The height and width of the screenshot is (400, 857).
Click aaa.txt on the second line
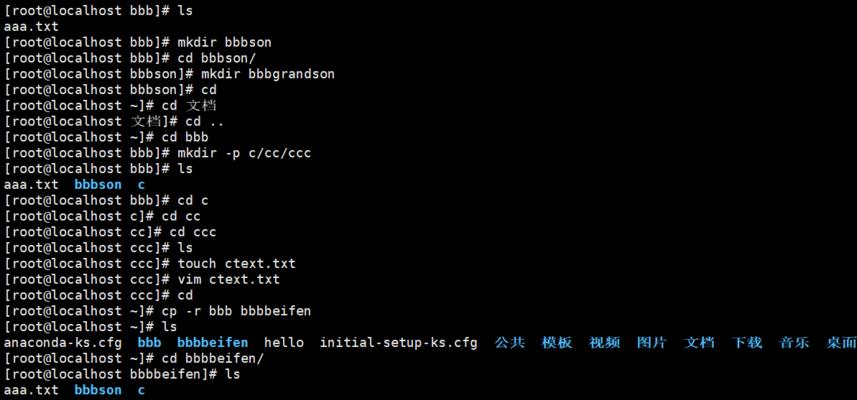tap(31, 26)
